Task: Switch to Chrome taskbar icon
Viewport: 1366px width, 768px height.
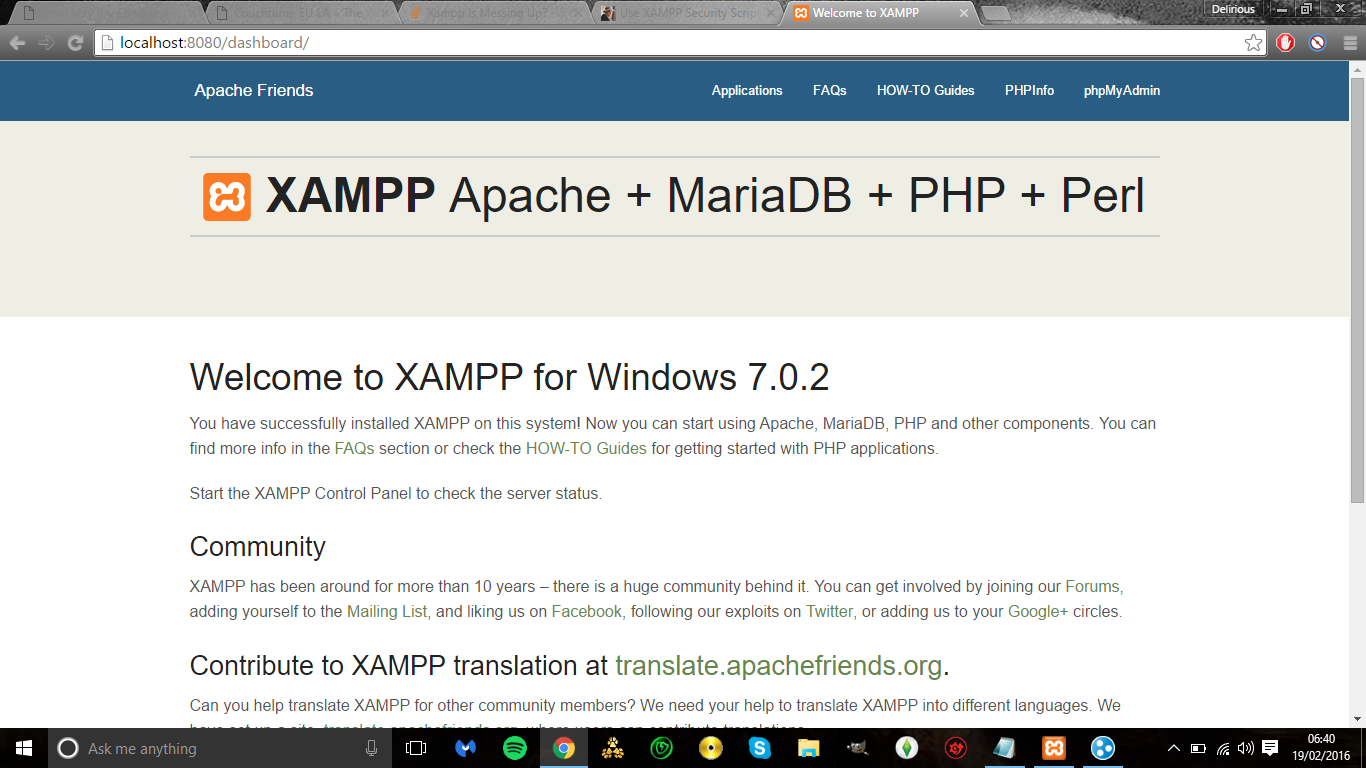Action: [x=564, y=748]
